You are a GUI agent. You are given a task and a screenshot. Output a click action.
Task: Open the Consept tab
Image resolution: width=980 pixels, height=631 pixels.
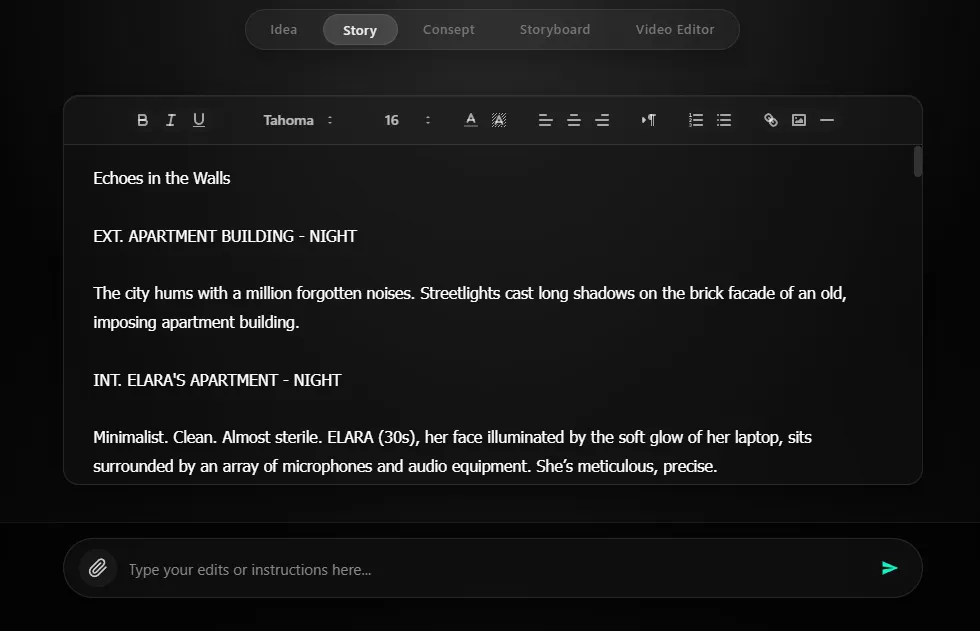[x=449, y=29]
